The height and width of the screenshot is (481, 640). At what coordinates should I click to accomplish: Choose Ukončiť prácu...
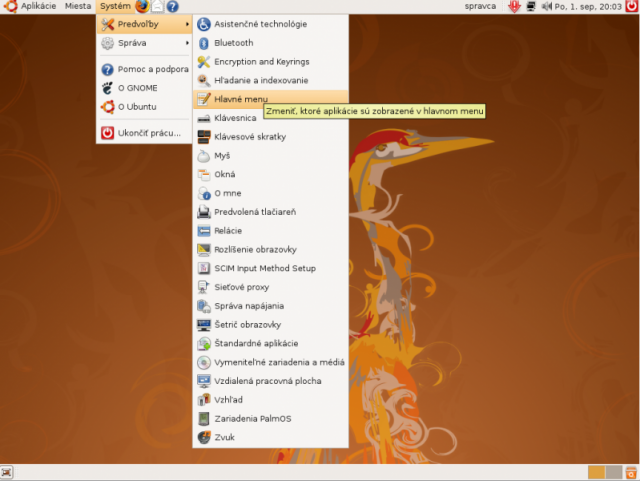point(144,133)
